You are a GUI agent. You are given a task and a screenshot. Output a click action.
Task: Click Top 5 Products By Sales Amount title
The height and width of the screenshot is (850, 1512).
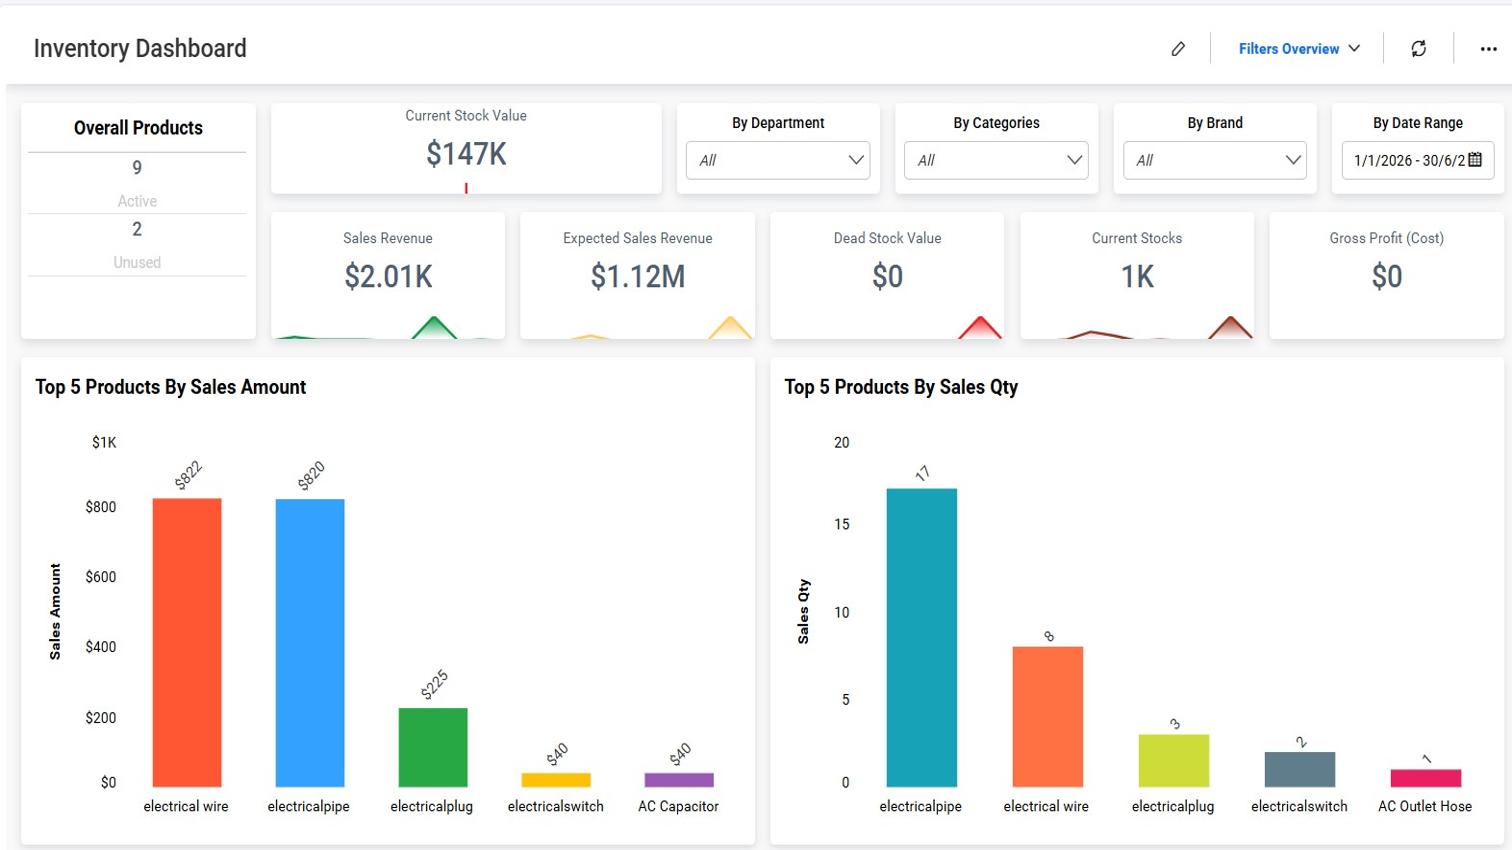click(171, 387)
